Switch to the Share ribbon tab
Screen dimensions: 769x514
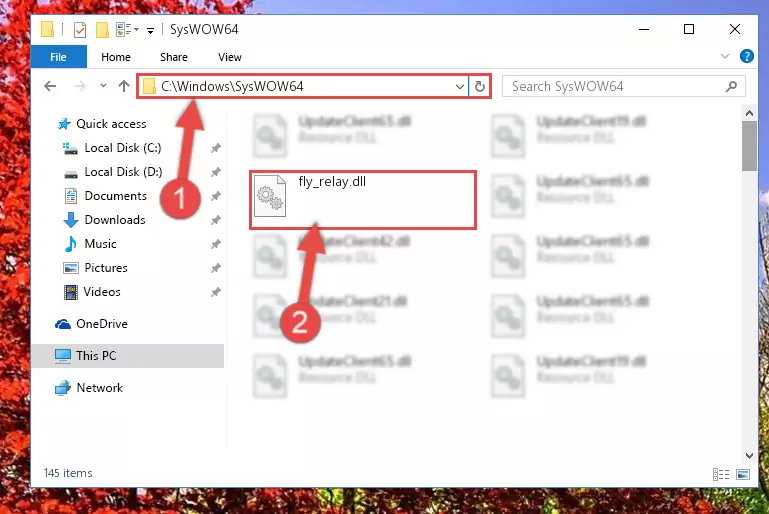pos(174,57)
